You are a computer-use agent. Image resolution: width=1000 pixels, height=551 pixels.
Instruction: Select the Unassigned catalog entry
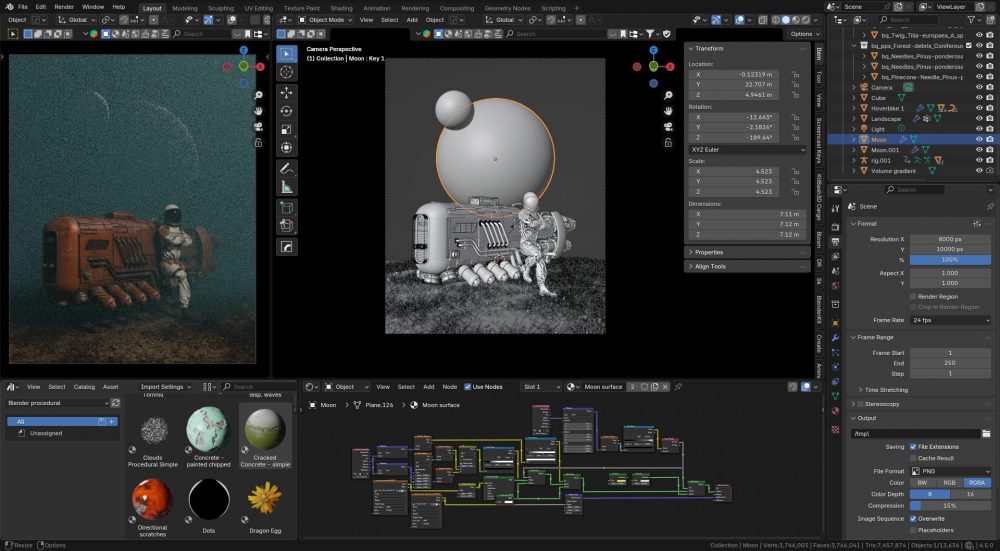coord(46,433)
